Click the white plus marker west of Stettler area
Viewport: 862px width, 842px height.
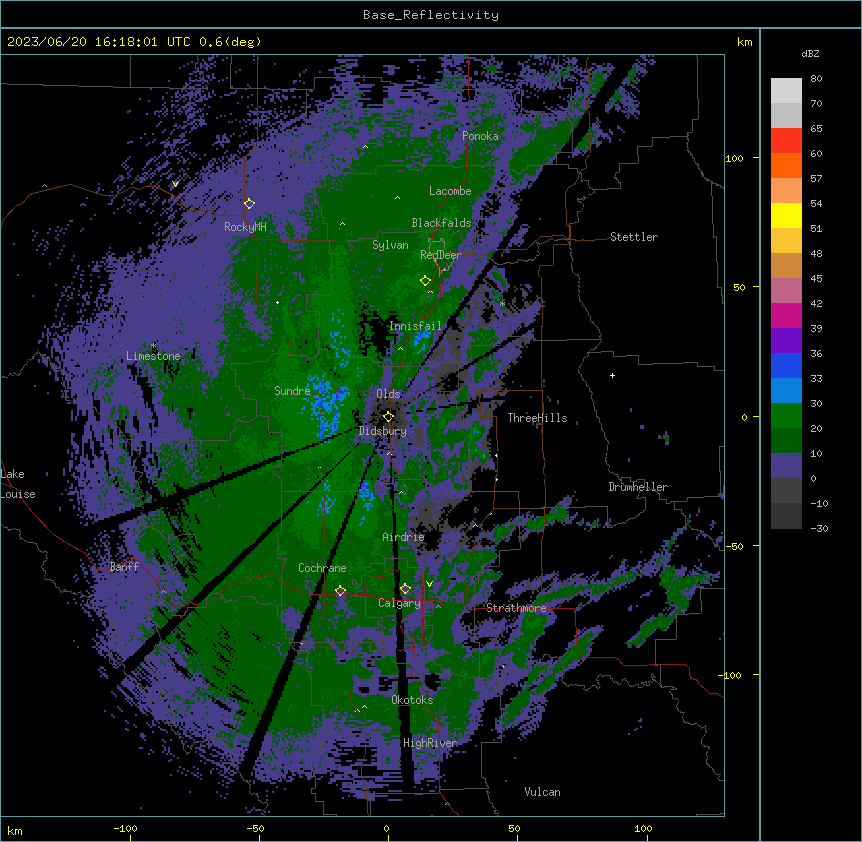612,375
